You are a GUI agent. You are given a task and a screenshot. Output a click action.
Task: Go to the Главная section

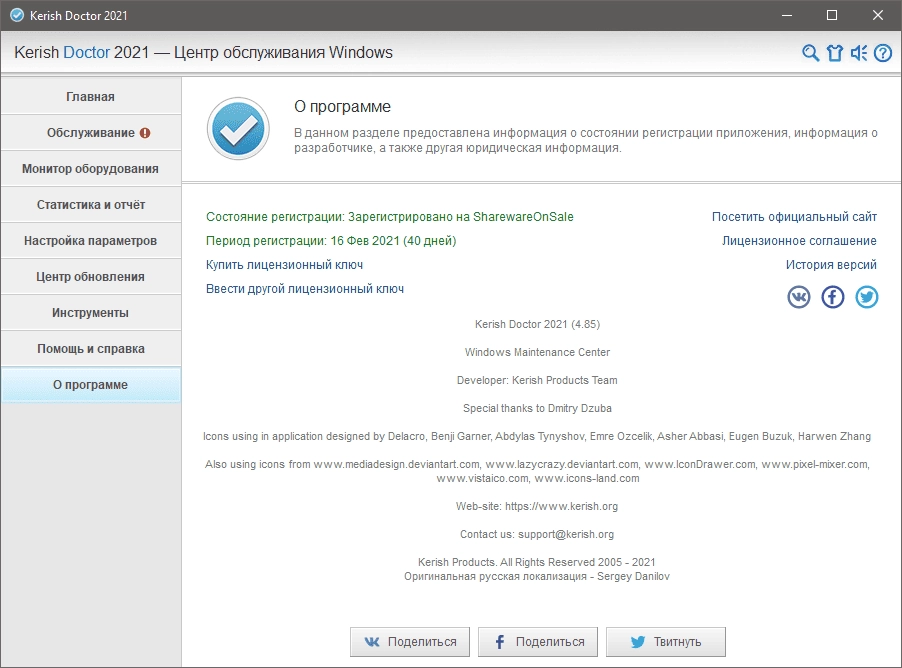pos(91,96)
